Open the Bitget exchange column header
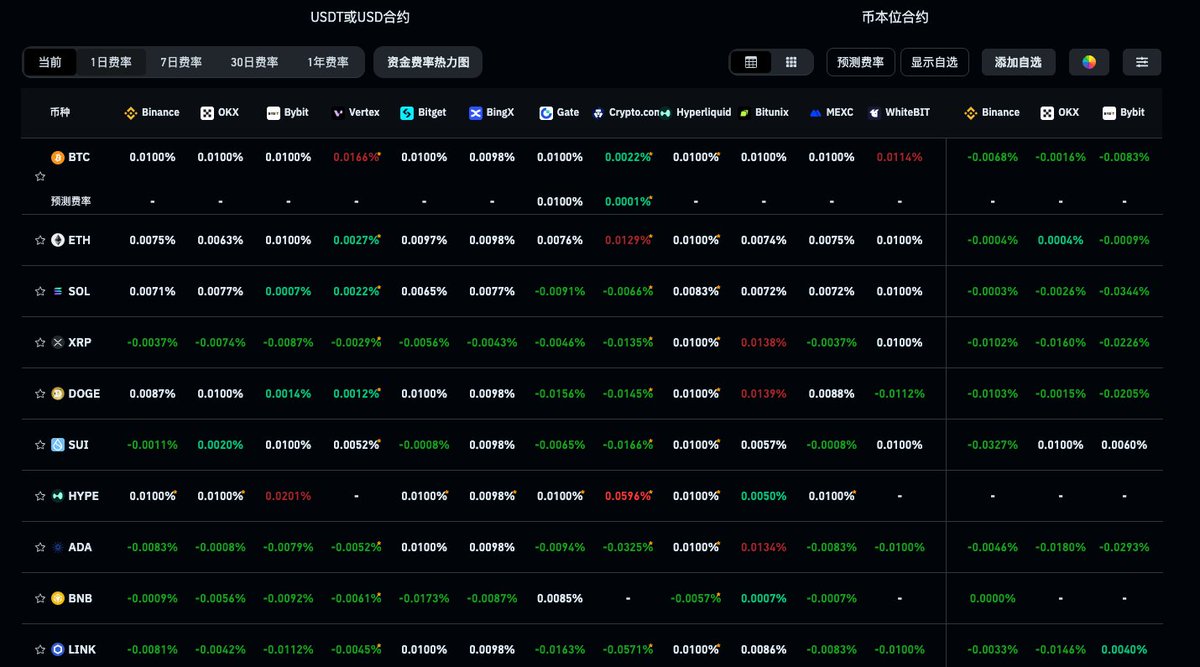Viewport: 1200px width, 667px height. pyautogui.click(x=424, y=113)
